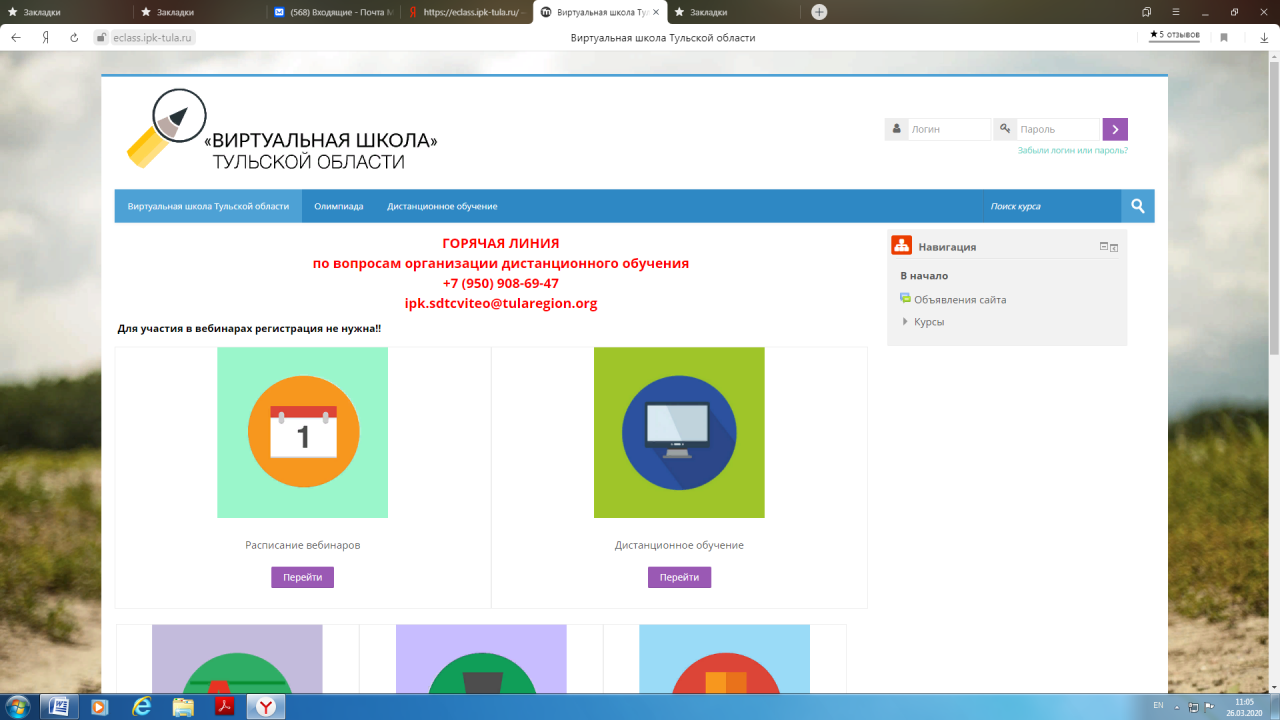
Task: Click the magnifier search course button
Action: 1137,206
